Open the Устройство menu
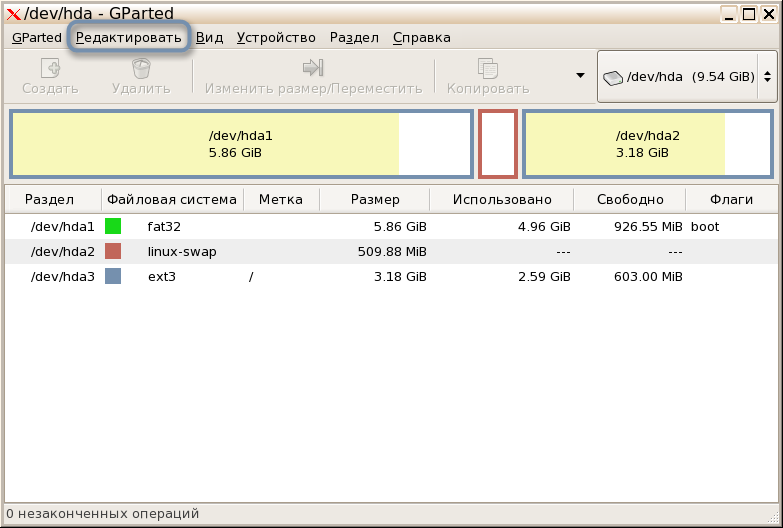 click(276, 38)
